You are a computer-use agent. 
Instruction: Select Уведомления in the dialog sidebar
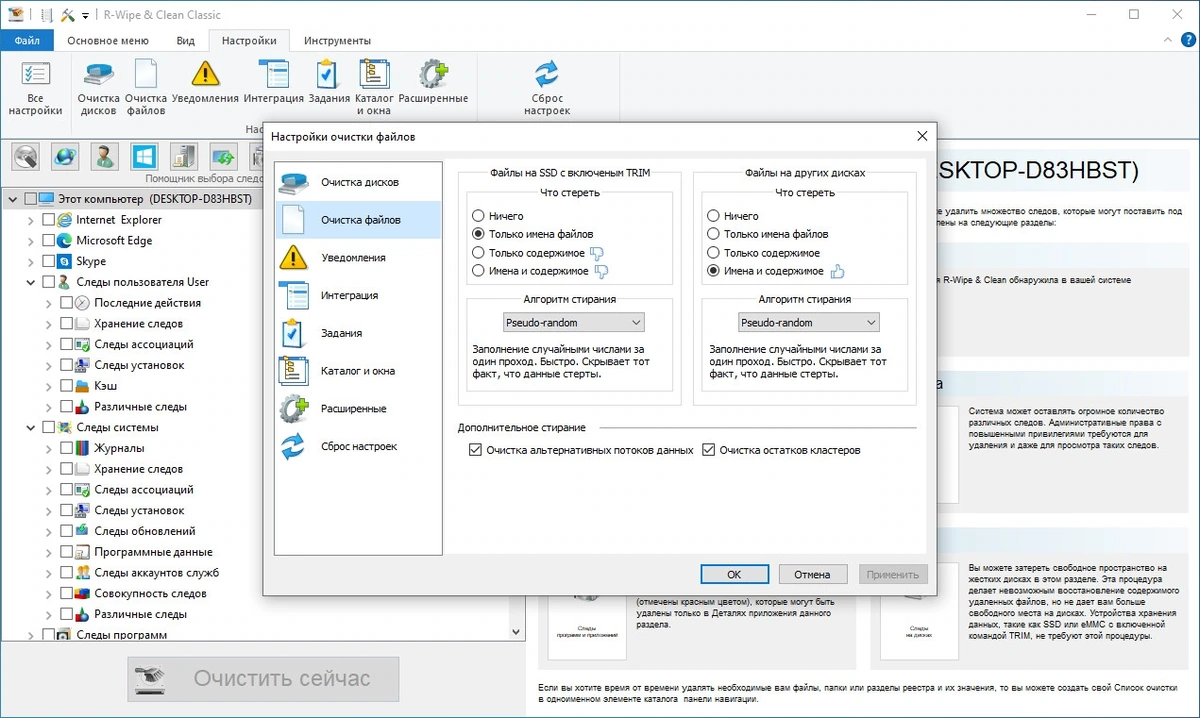(359, 258)
